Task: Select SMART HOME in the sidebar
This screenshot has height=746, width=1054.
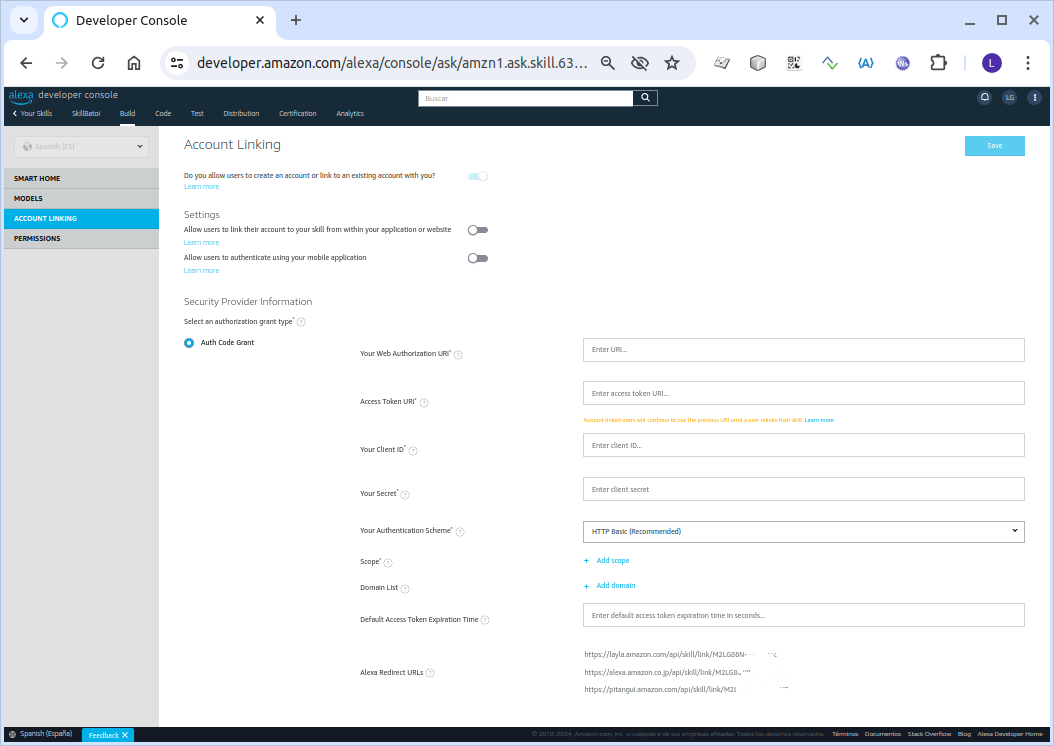Action: click(x=81, y=178)
